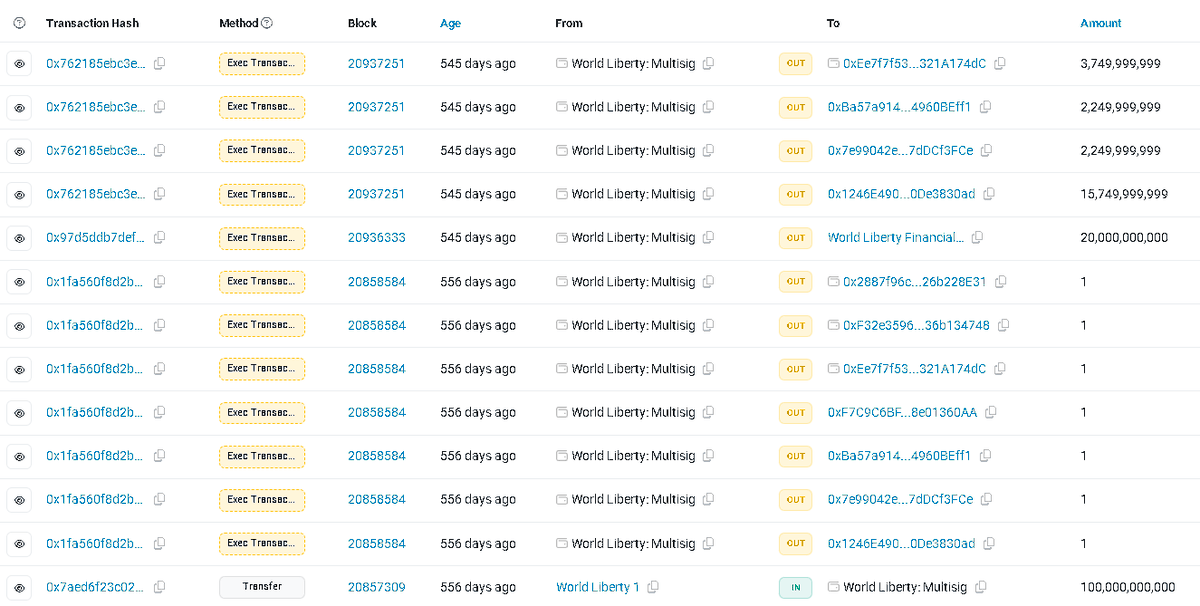
Task: Select the amount 20,000,000,000
Action: (x=1124, y=238)
